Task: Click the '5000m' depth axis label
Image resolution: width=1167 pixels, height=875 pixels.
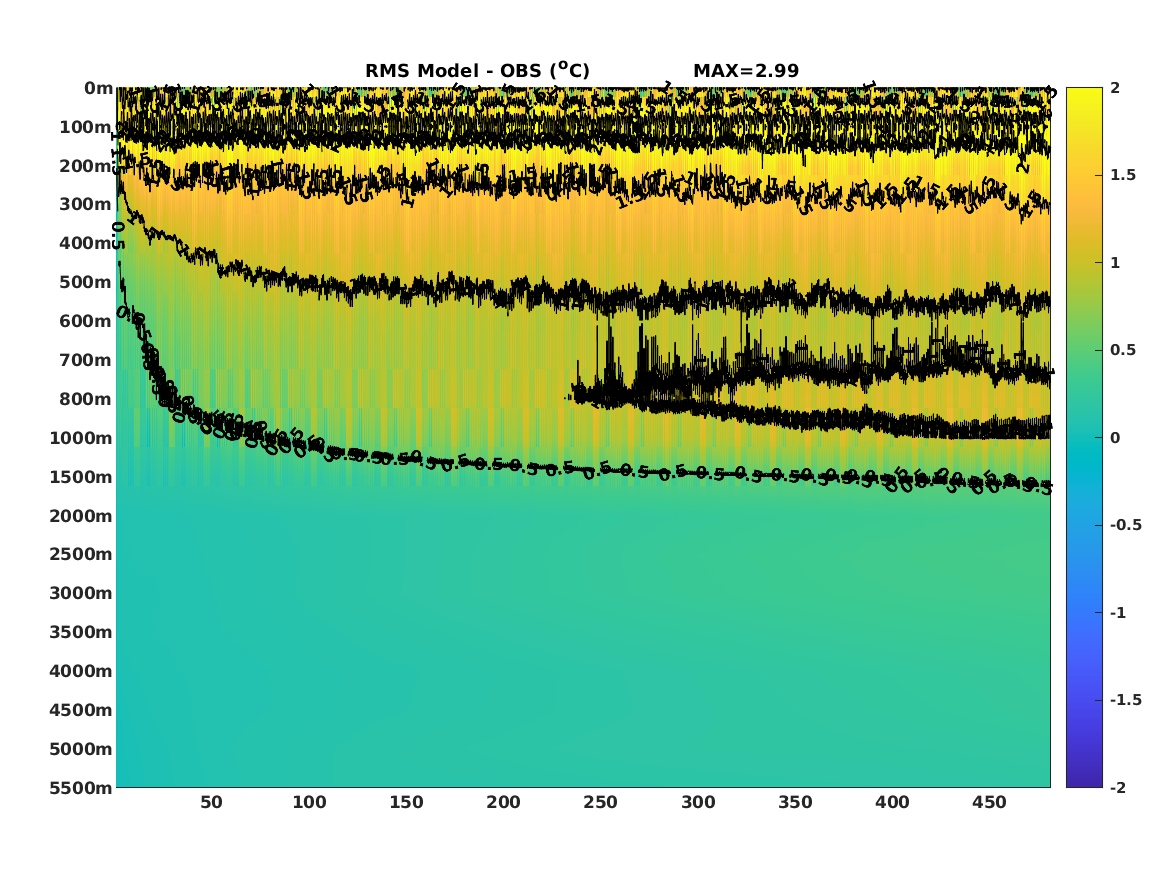Action: pos(81,749)
